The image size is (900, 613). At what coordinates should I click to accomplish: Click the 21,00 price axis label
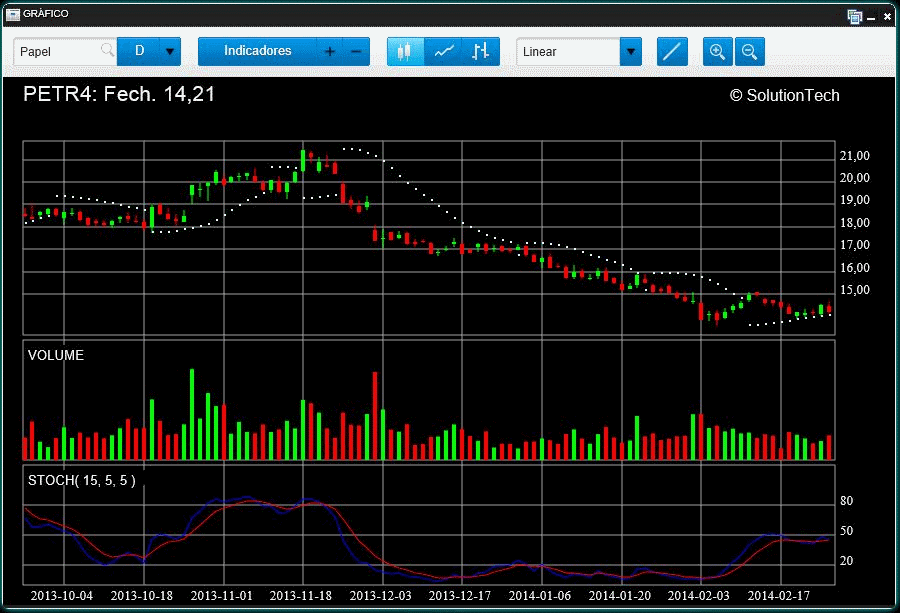click(855, 156)
